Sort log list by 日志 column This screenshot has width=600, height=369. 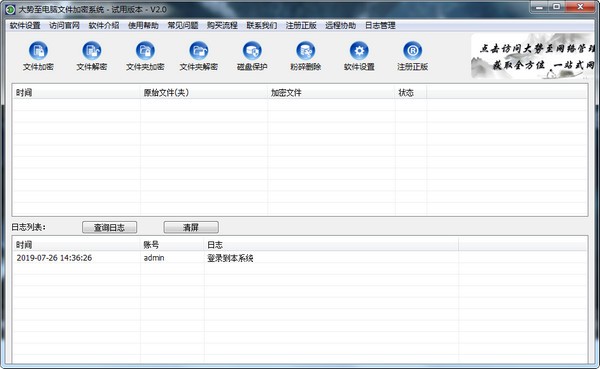[x=331, y=245]
